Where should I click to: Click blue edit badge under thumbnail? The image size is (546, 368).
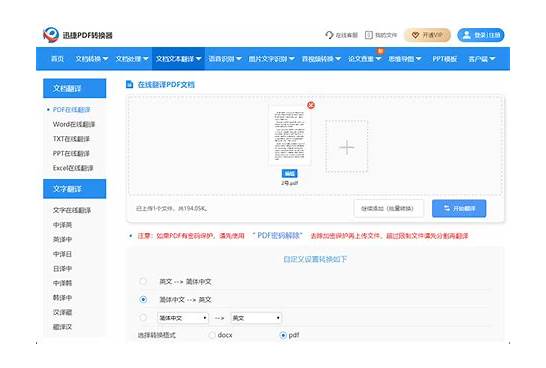click(x=289, y=173)
